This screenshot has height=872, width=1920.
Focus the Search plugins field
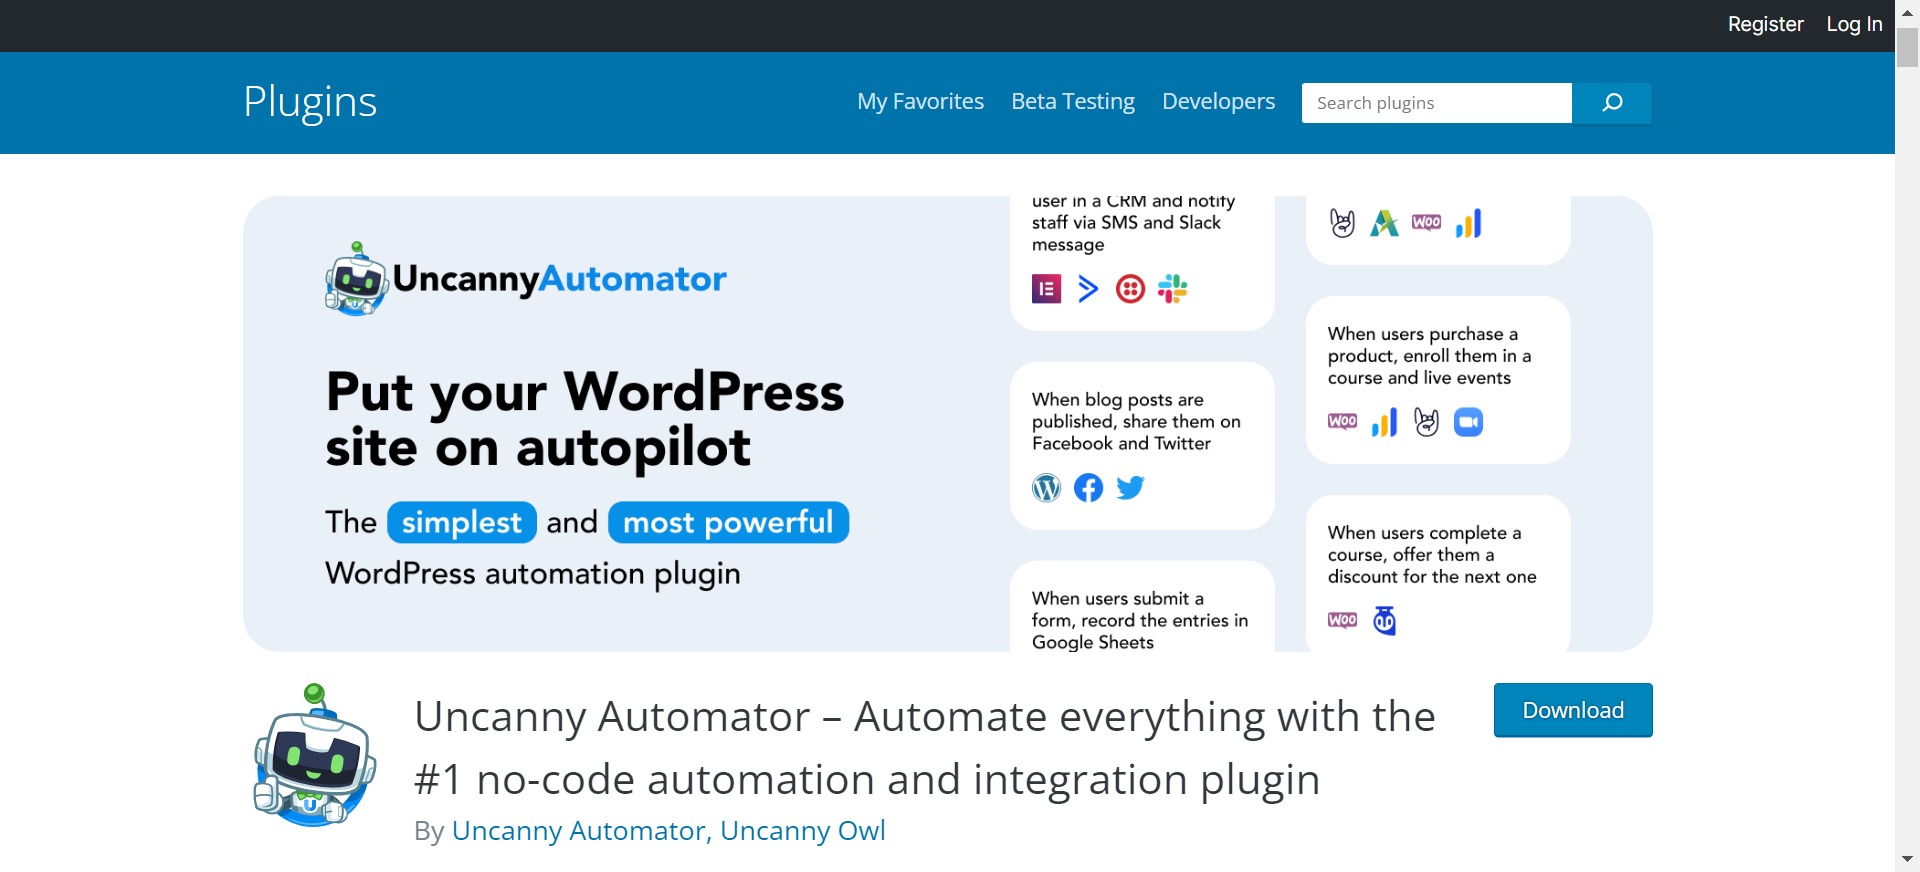1436,103
